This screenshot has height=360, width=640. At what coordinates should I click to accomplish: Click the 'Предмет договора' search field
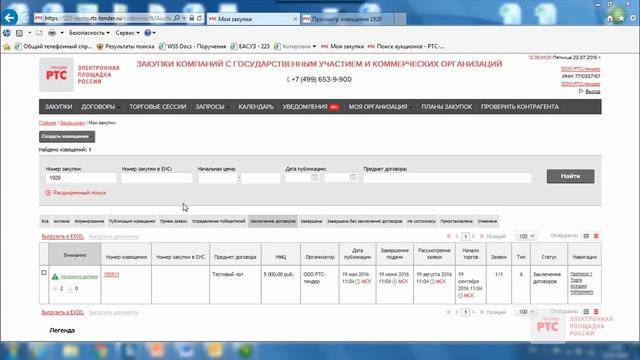click(x=447, y=178)
